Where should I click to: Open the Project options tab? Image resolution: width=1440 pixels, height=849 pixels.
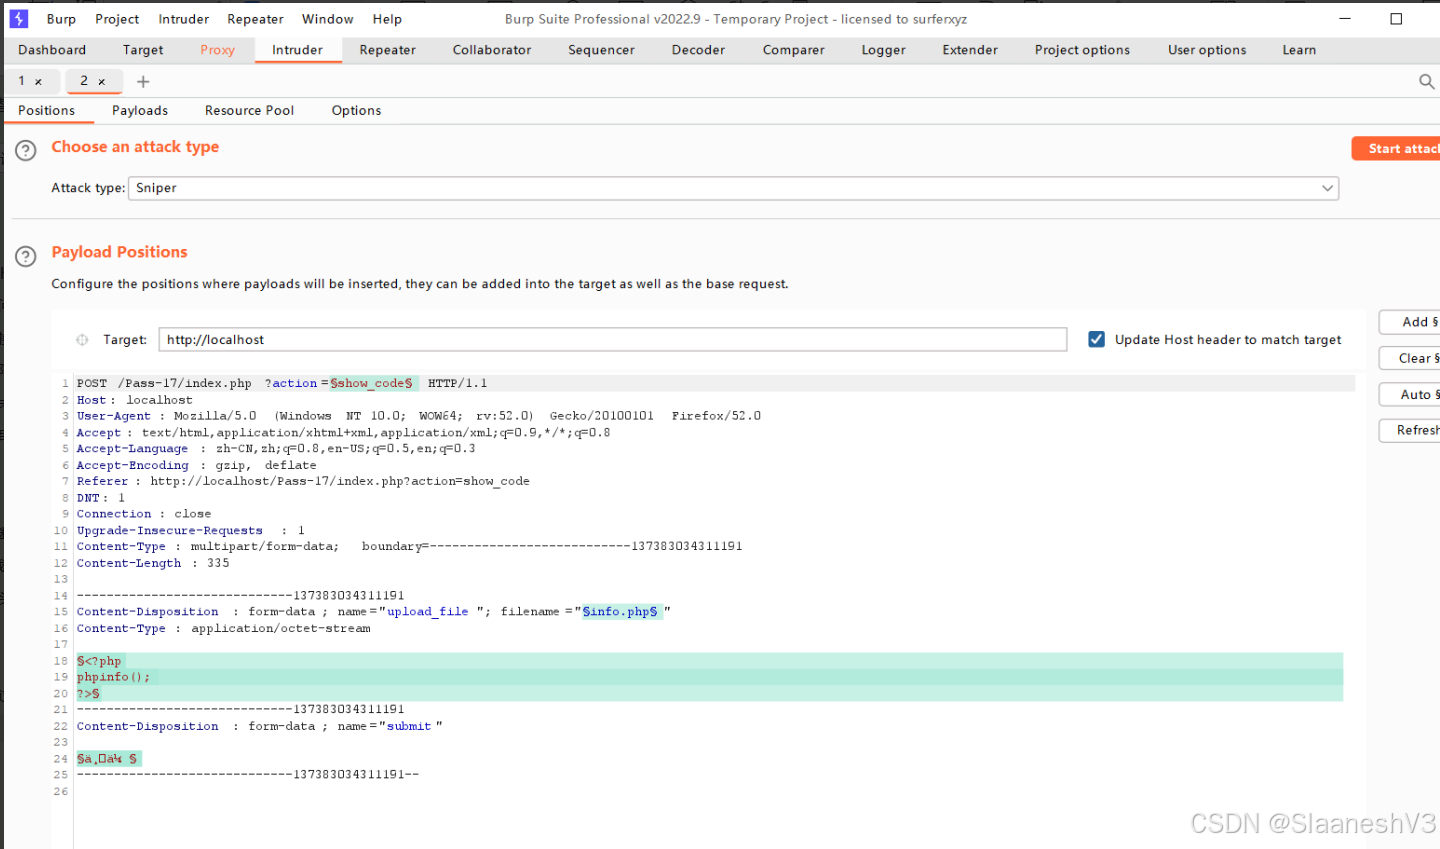[x=1082, y=50]
